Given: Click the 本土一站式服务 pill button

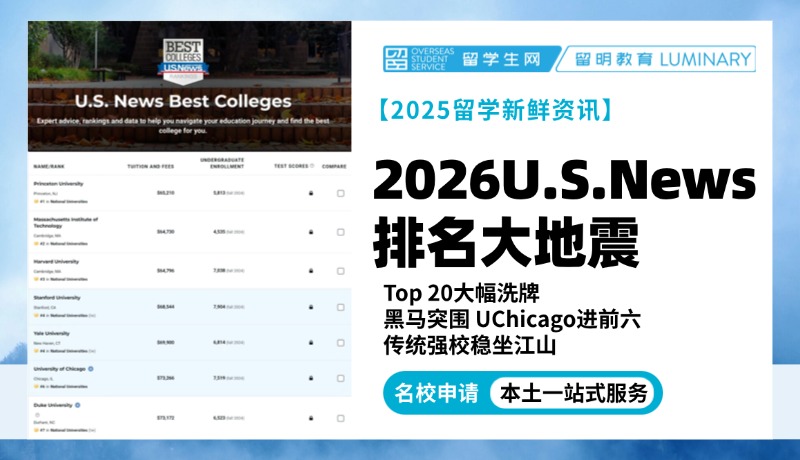Looking at the screenshot, I should click(573, 393).
